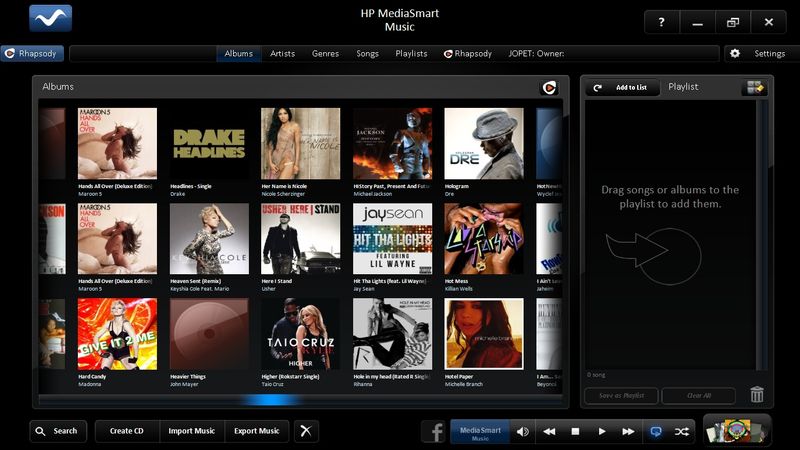Click the playlist vertical scrollbar
This screenshot has width=800, height=450.
pyautogui.click(x=761, y=235)
